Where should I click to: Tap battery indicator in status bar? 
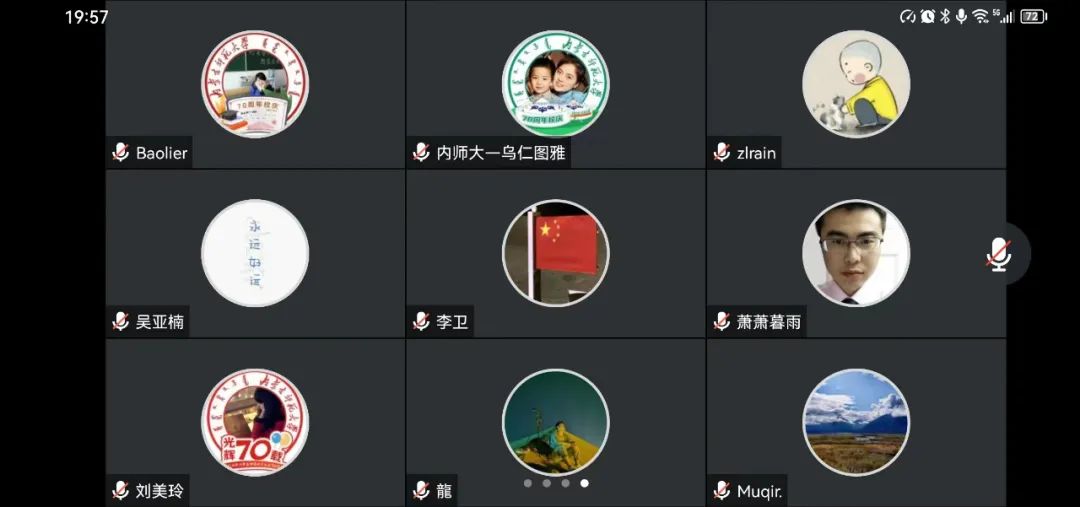pos(1033,17)
